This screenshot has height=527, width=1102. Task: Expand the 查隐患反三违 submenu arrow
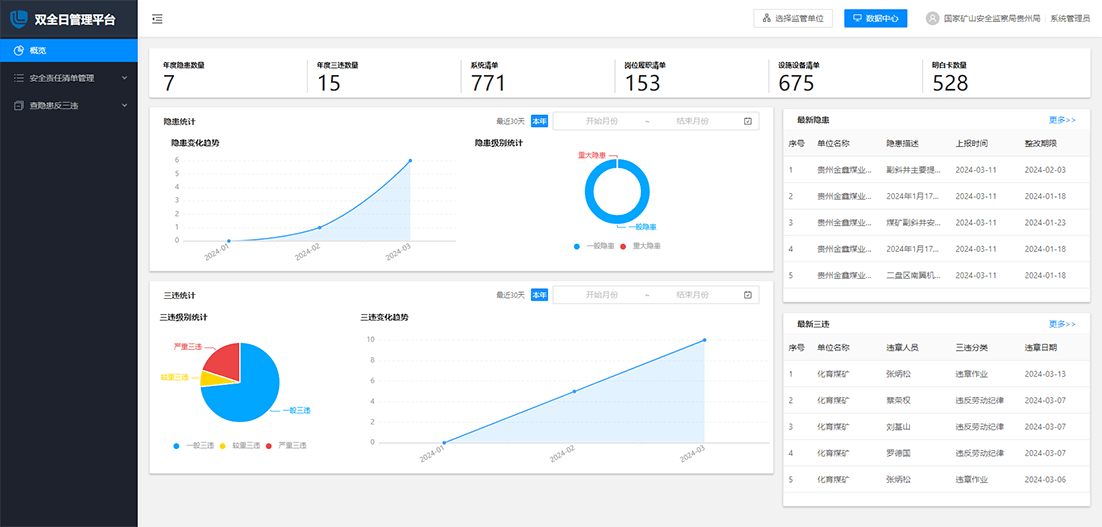(x=124, y=105)
